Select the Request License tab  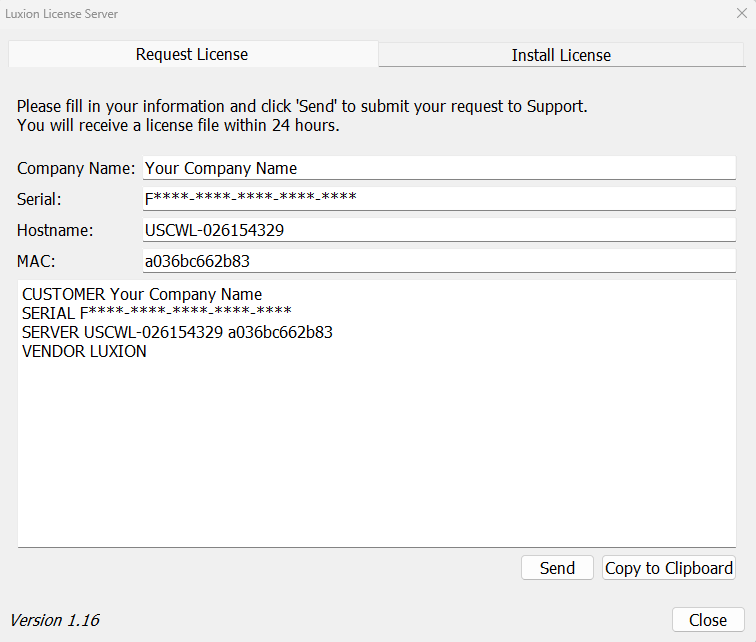(x=192, y=54)
